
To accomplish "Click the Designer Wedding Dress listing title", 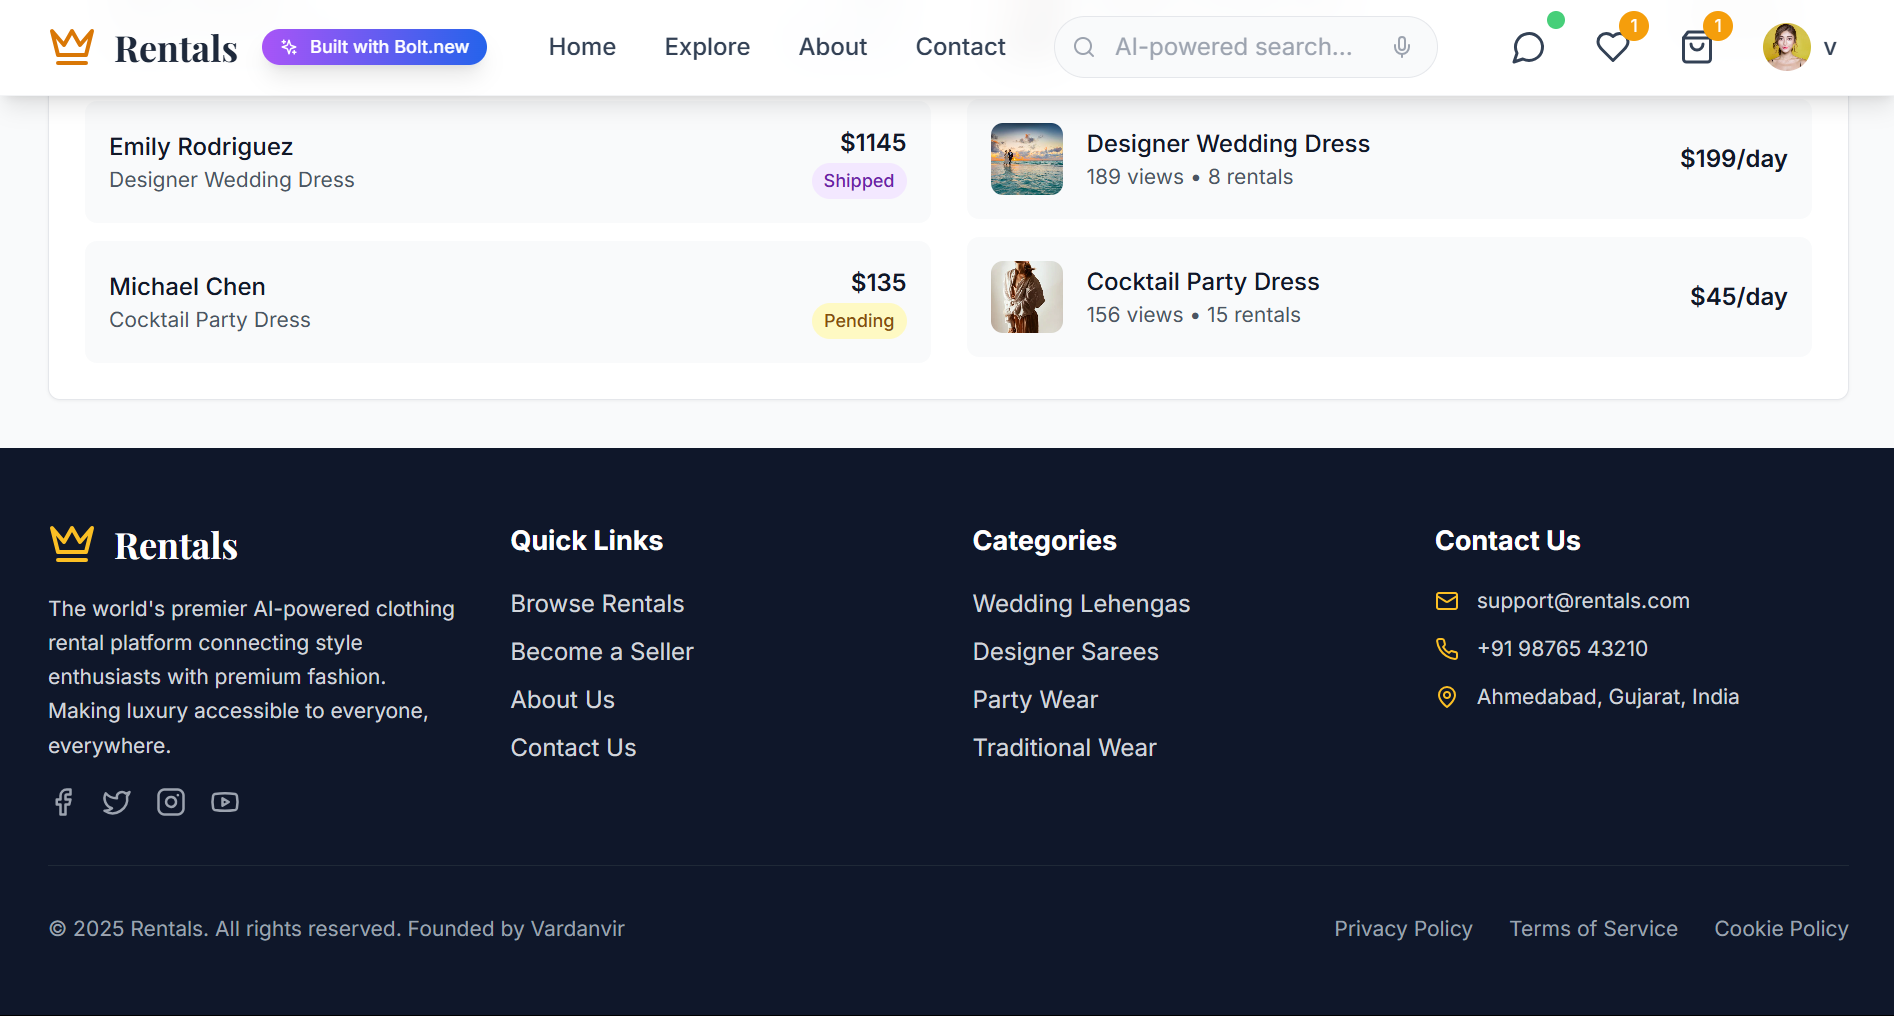I will pyautogui.click(x=1228, y=144).
